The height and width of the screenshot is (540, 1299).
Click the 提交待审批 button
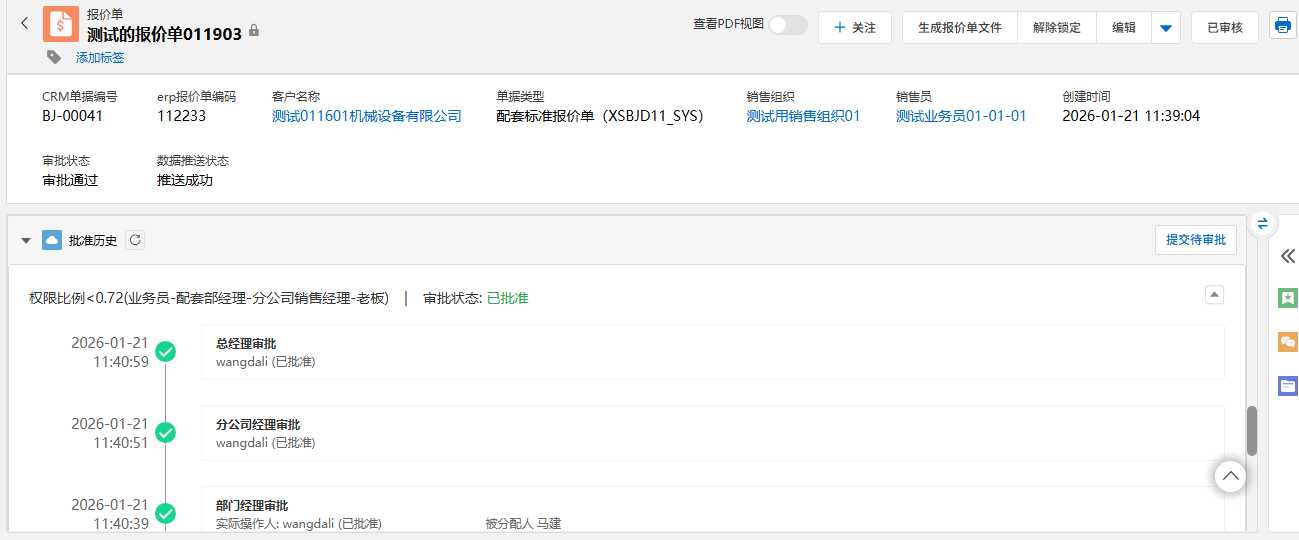[1195, 240]
